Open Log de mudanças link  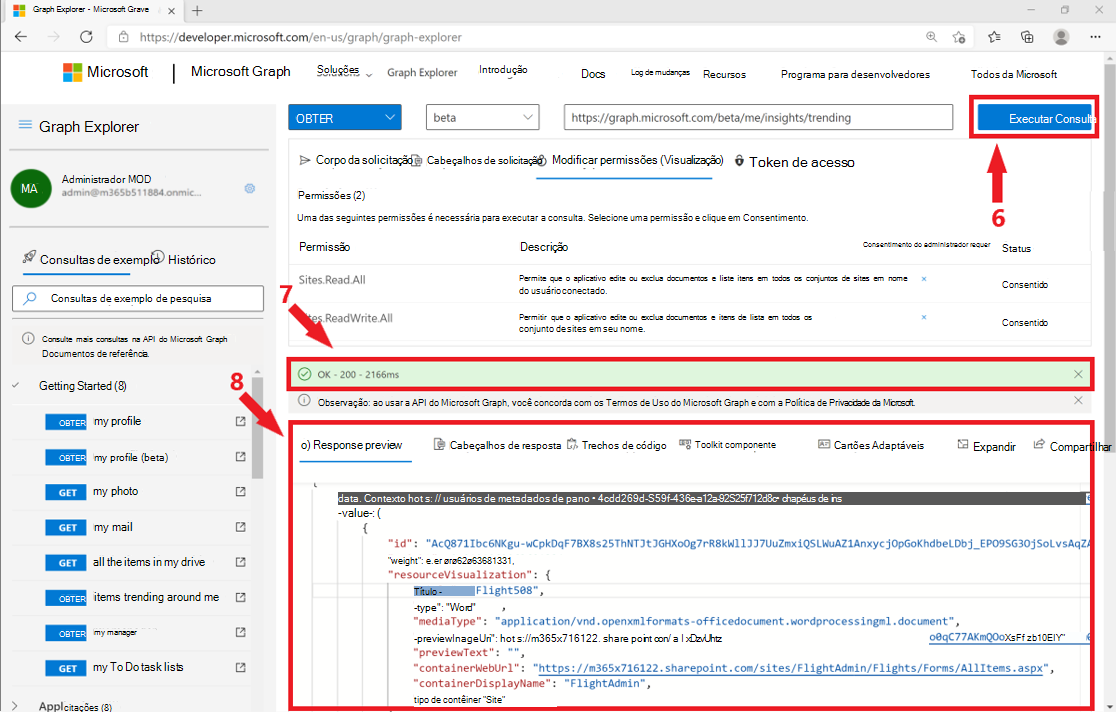(x=660, y=73)
